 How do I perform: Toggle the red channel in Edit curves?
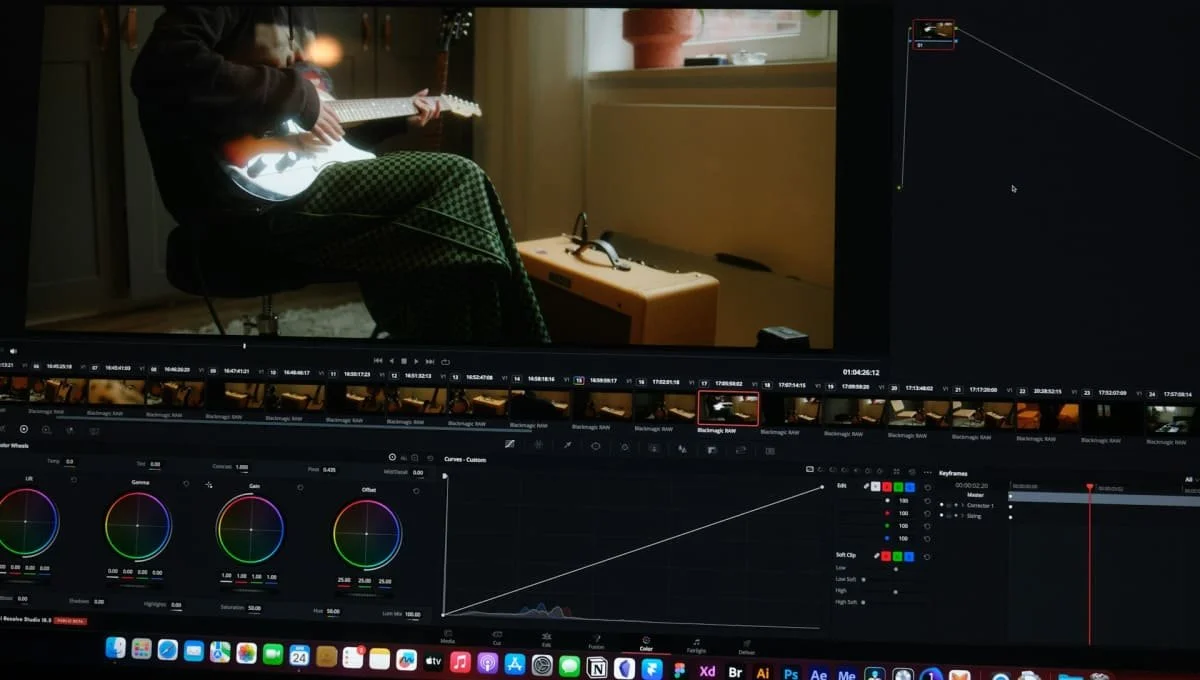[886, 487]
